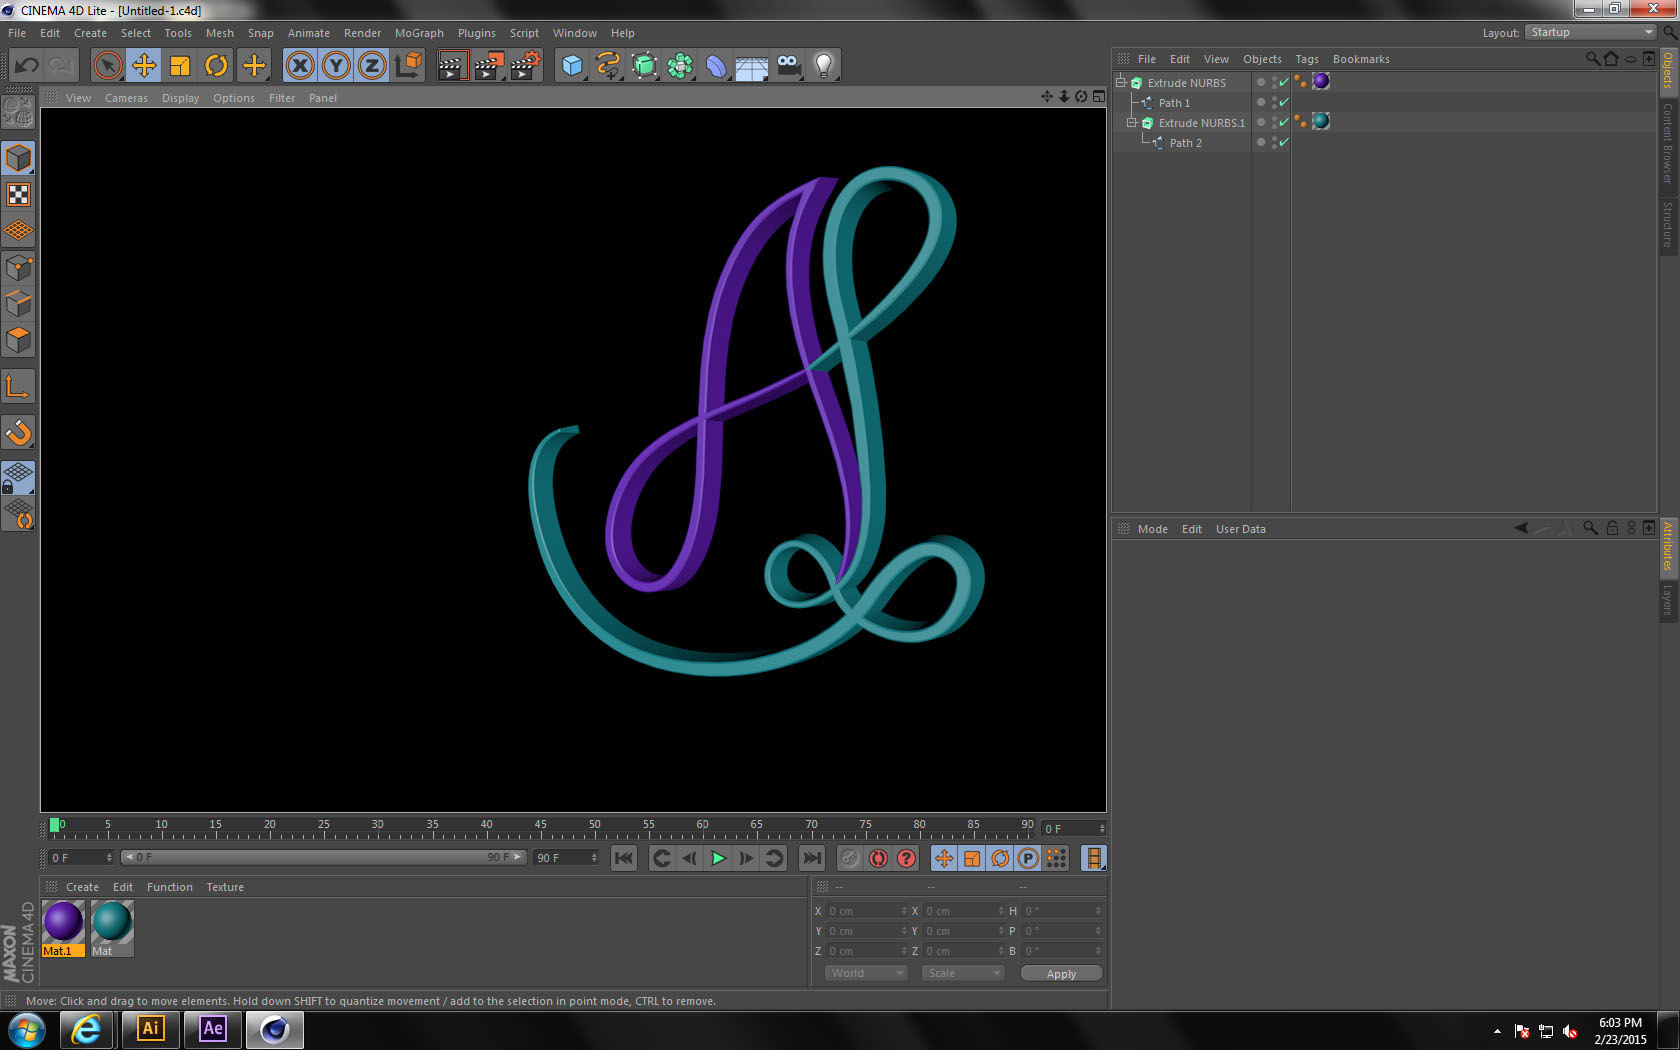Toggle visibility dots for Path 1
This screenshot has height=1050, width=1680.
pos(1274,102)
